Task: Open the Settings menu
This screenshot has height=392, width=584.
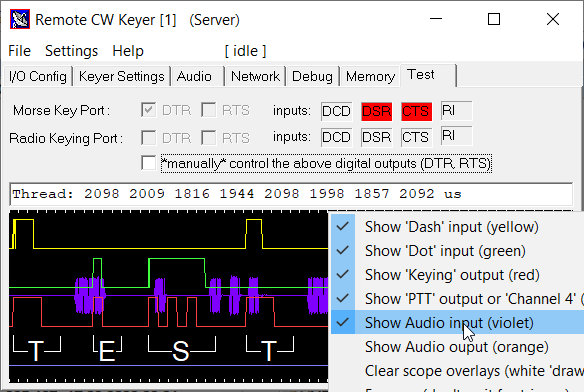Action: coord(72,51)
